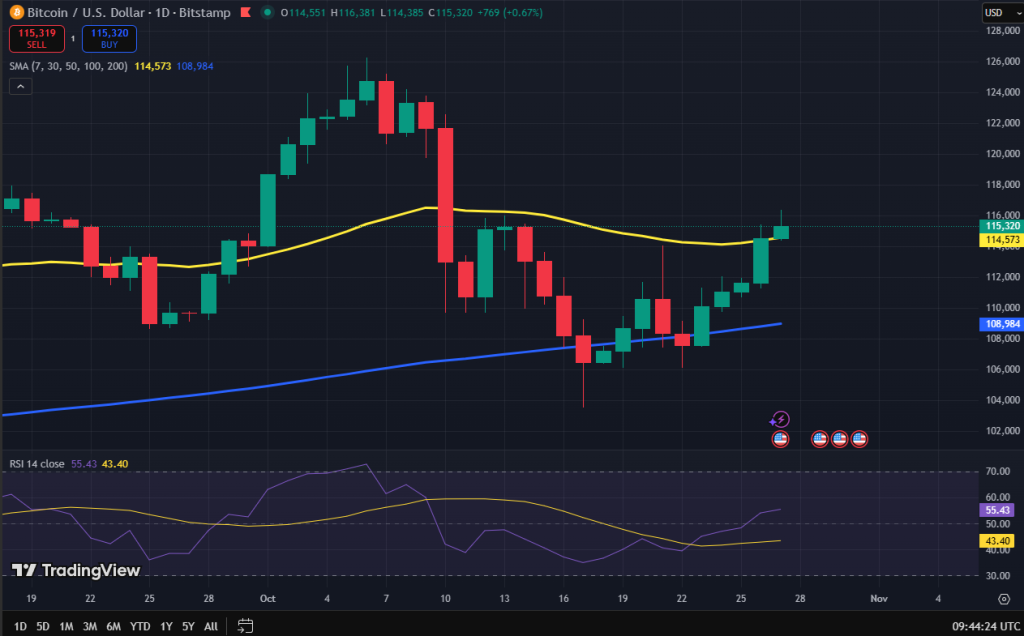This screenshot has width=1024, height=636.
Task: Select the 5Y range
Action: (188, 624)
